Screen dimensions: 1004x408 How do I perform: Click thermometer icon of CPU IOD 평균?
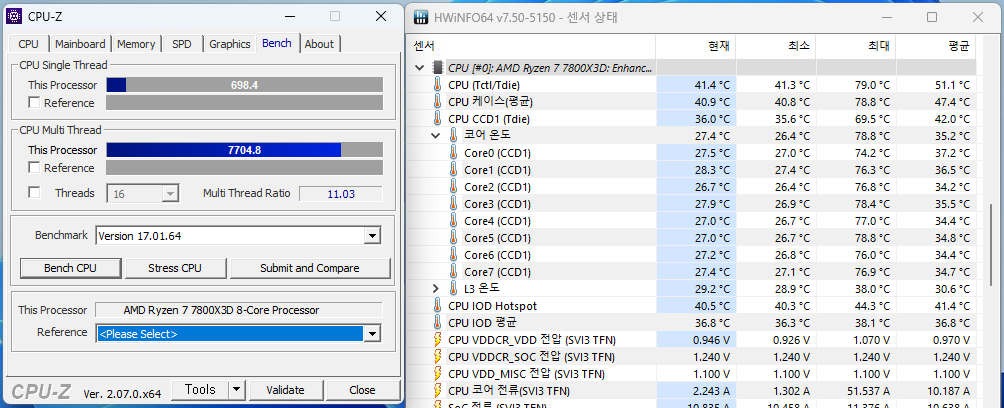click(x=438, y=322)
